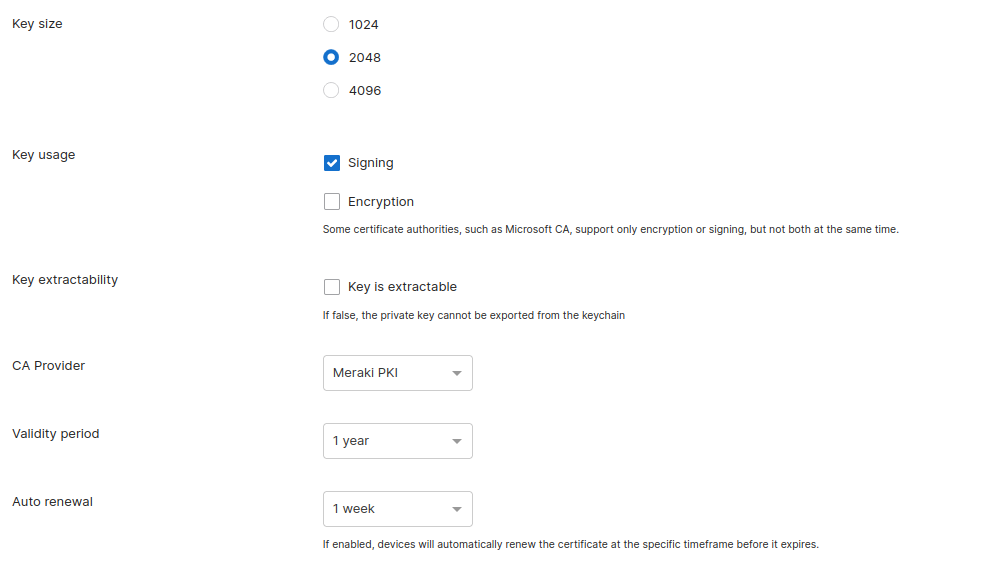Select the 2048 key size option

(331, 57)
